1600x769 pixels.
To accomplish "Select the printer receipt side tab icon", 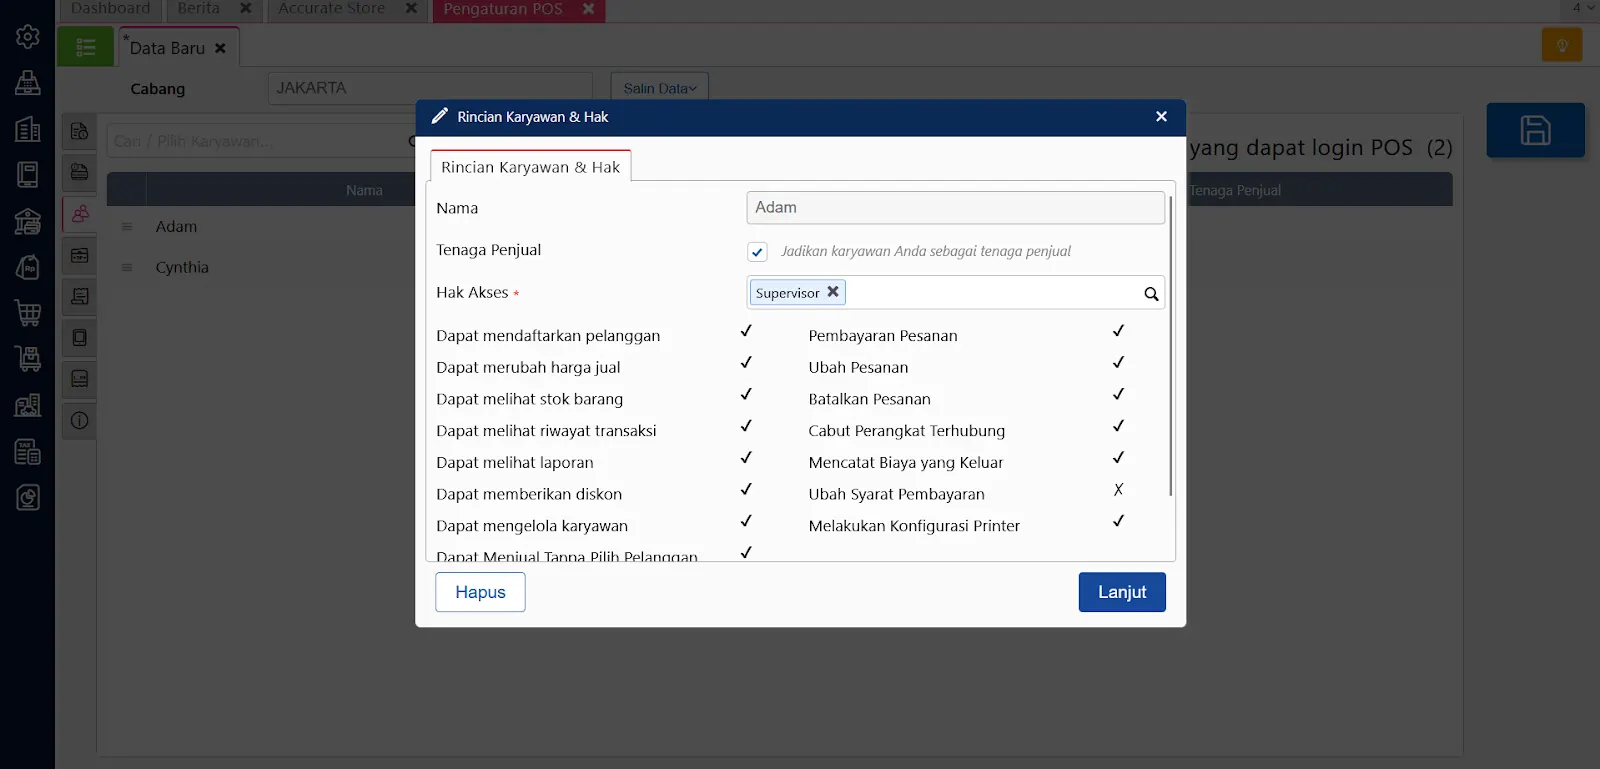I will click(80, 379).
